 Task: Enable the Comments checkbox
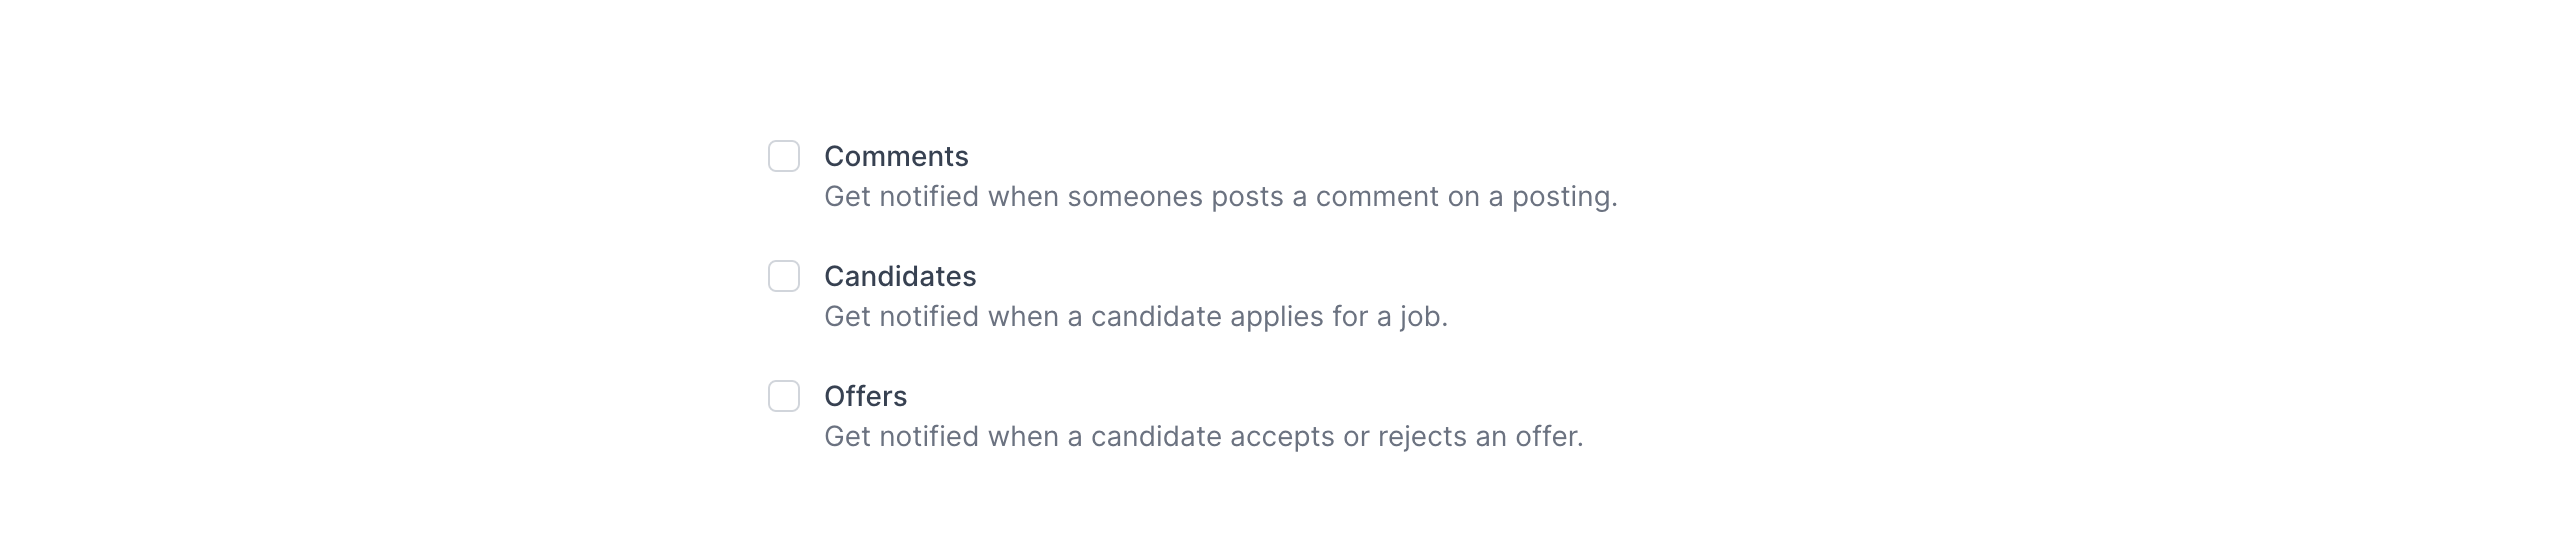(784, 156)
